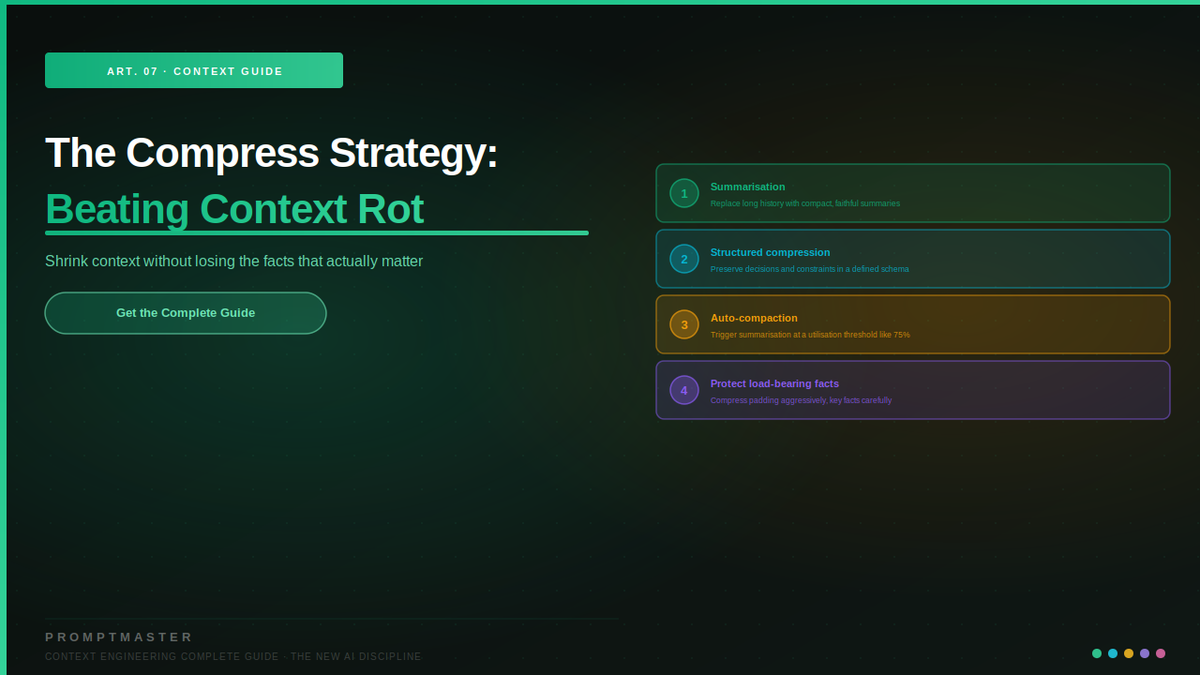Click 'Replace long history with compact, faithful summaries'
The height and width of the screenshot is (675, 1200).
tap(805, 204)
